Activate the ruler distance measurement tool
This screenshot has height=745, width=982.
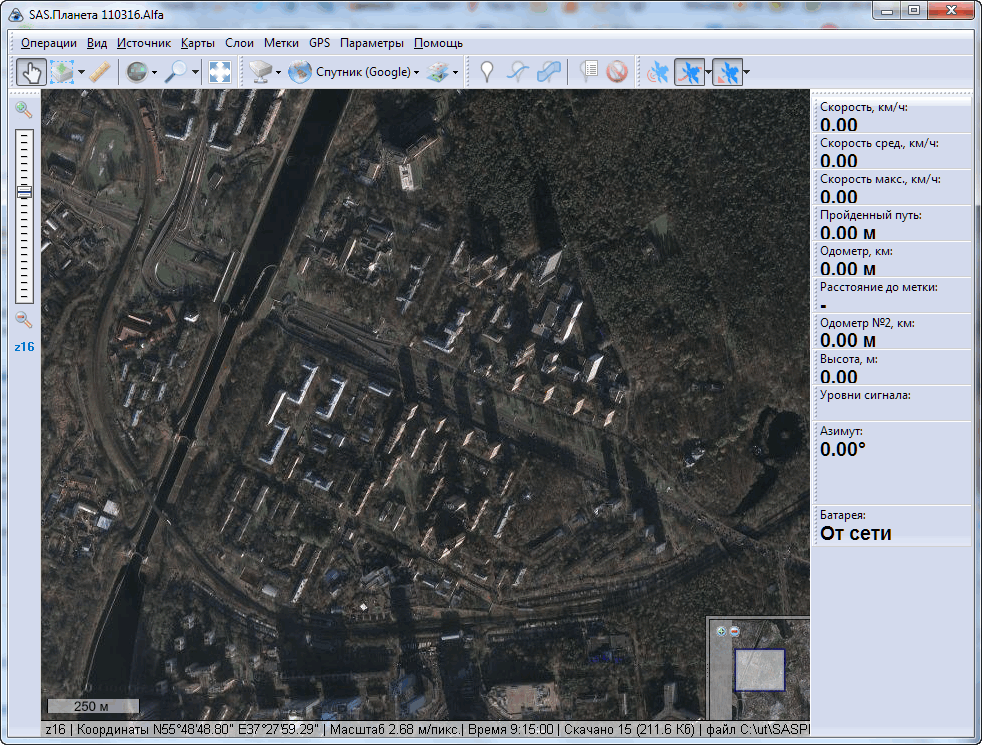click(99, 72)
